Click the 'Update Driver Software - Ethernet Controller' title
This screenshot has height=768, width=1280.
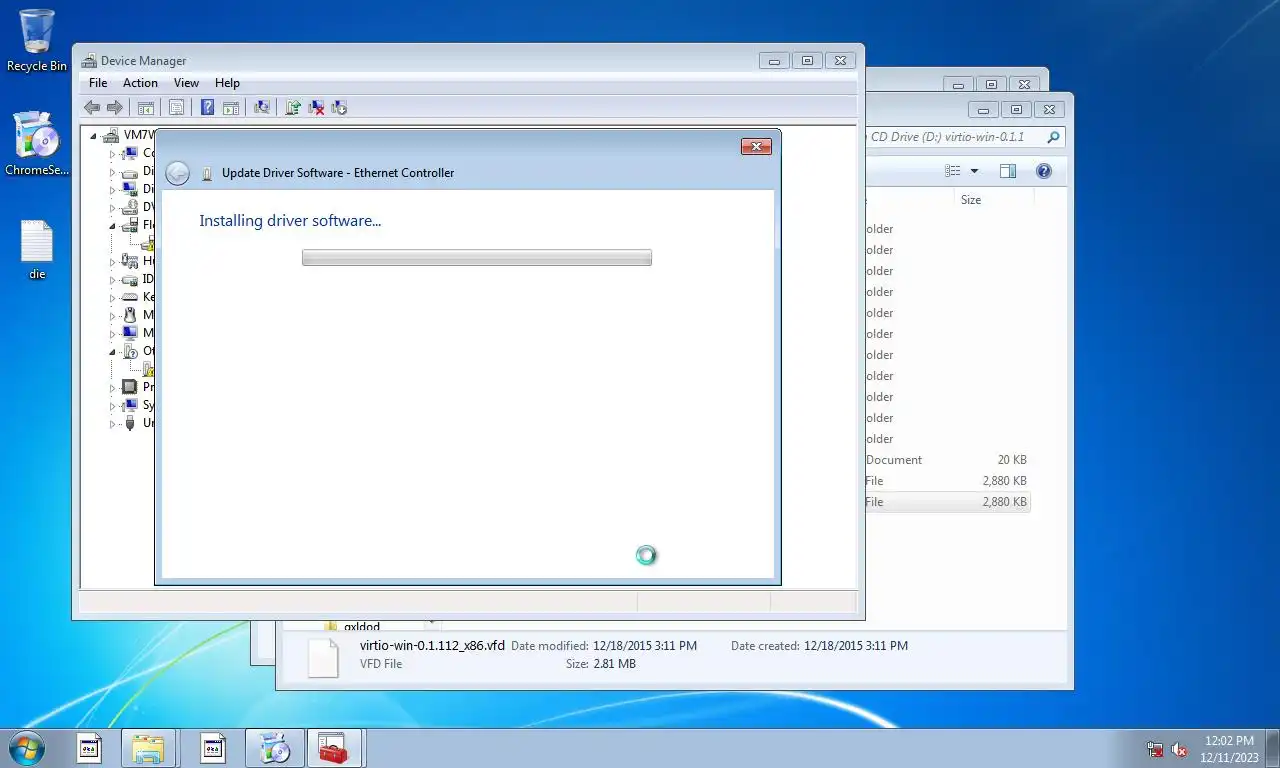(x=338, y=173)
